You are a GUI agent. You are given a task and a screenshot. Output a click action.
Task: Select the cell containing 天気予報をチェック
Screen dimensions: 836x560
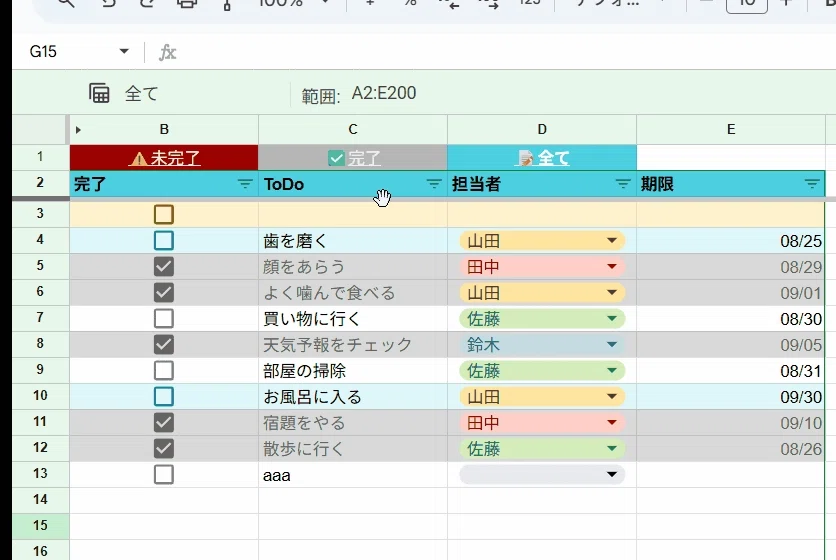[x=353, y=345]
